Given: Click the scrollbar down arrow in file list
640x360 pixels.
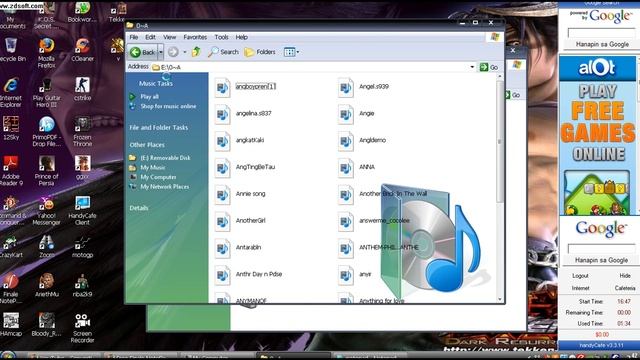Looking at the screenshot, I should (x=500, y=299).
